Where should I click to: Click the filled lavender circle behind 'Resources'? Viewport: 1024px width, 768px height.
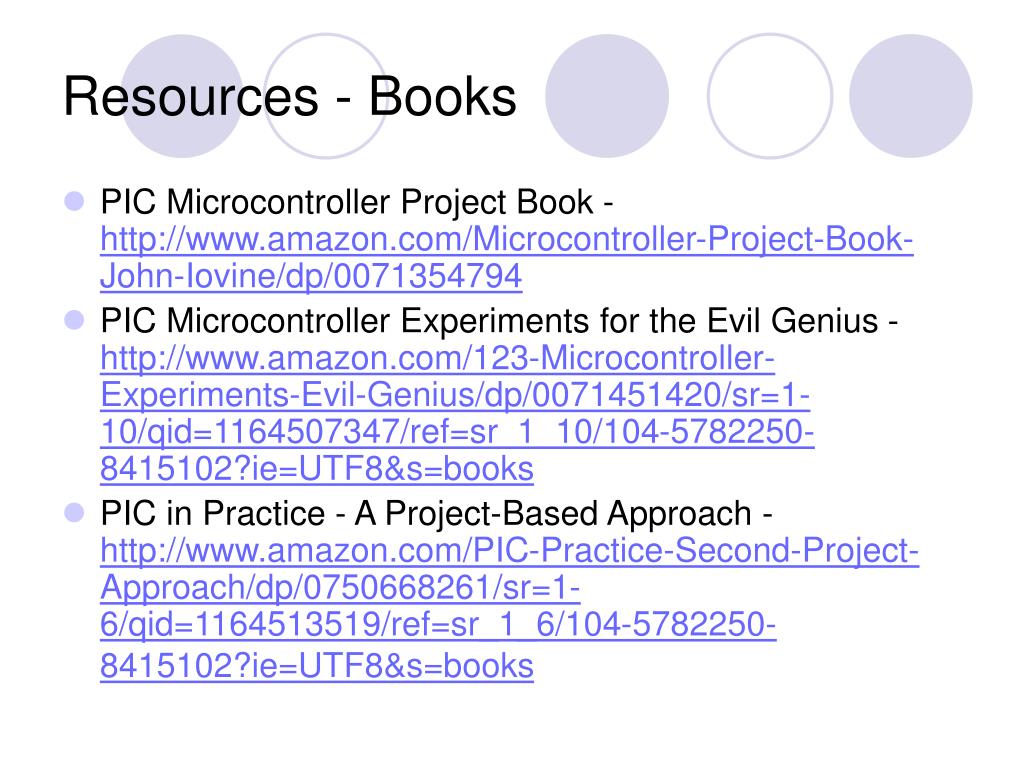coord(182,96)
